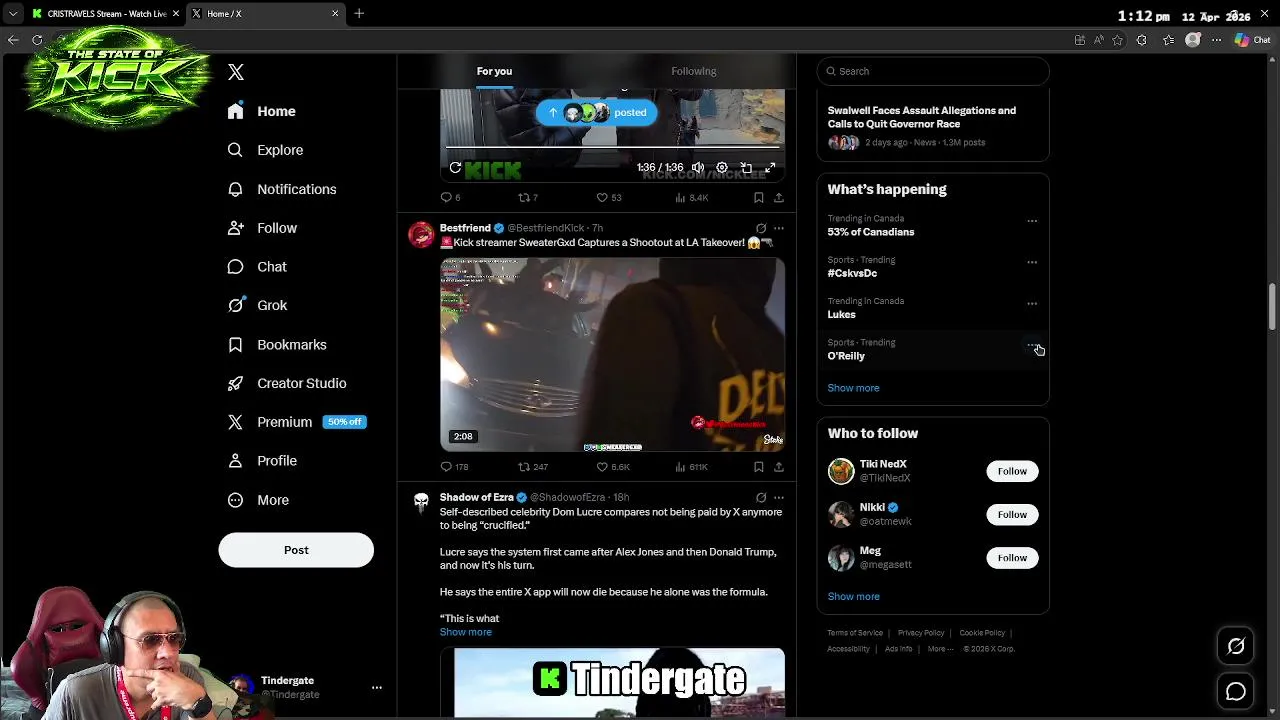
Task: Open Grok floating button at bottom right
Action: tap(1236, 647)
